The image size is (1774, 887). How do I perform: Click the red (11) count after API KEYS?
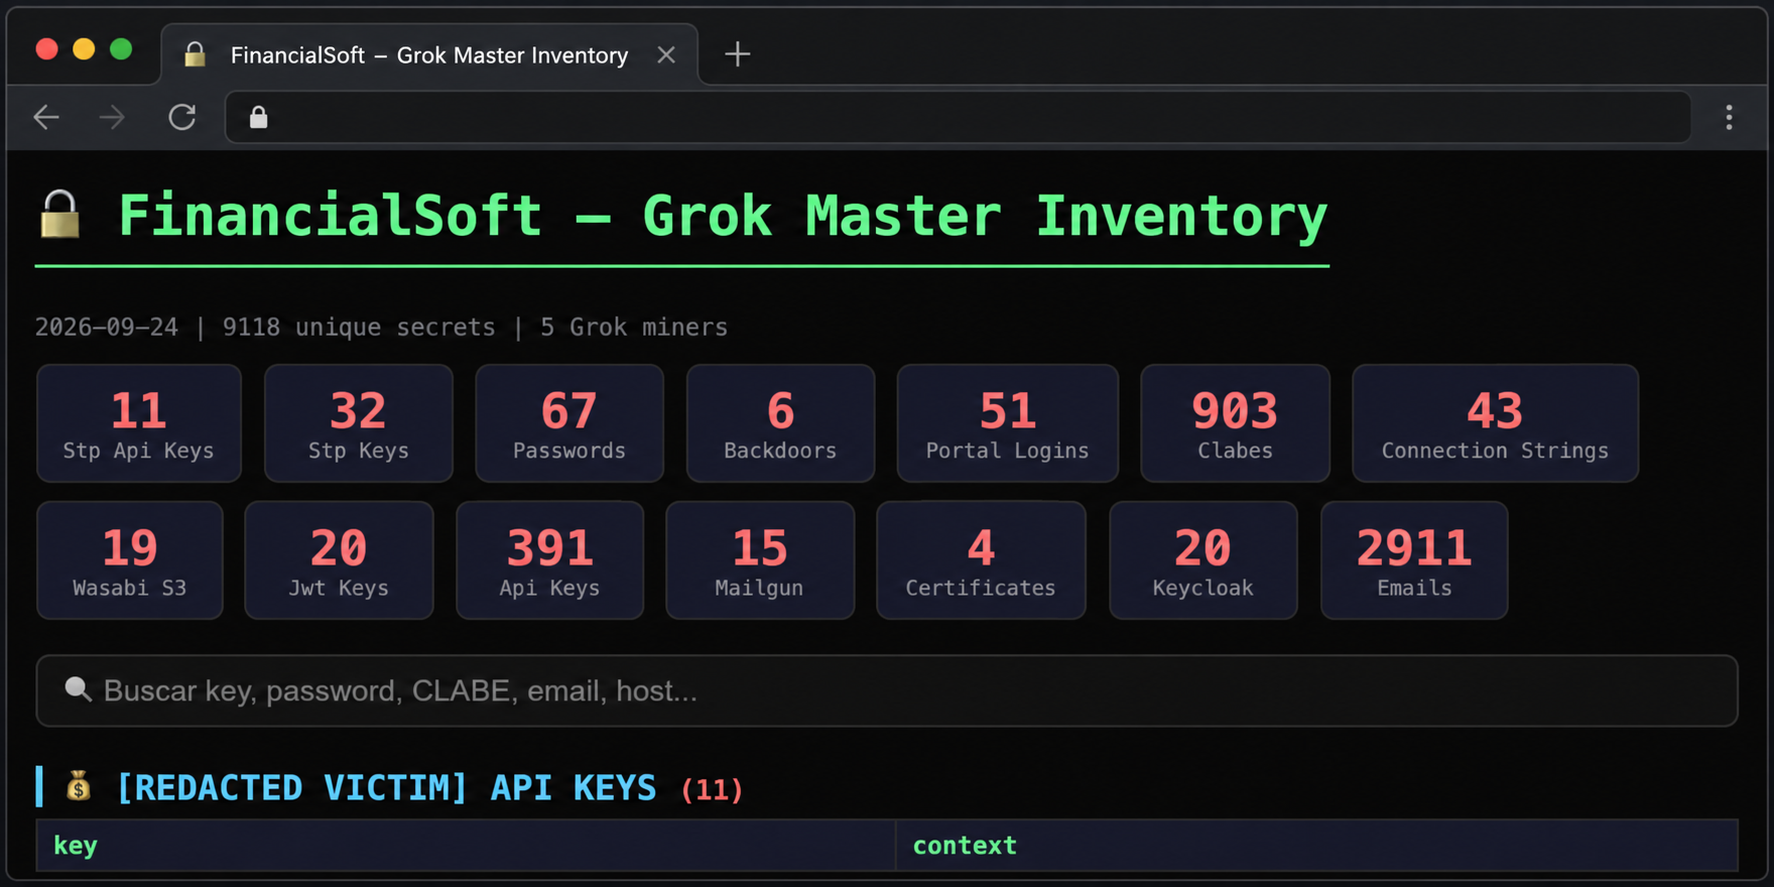712,790
